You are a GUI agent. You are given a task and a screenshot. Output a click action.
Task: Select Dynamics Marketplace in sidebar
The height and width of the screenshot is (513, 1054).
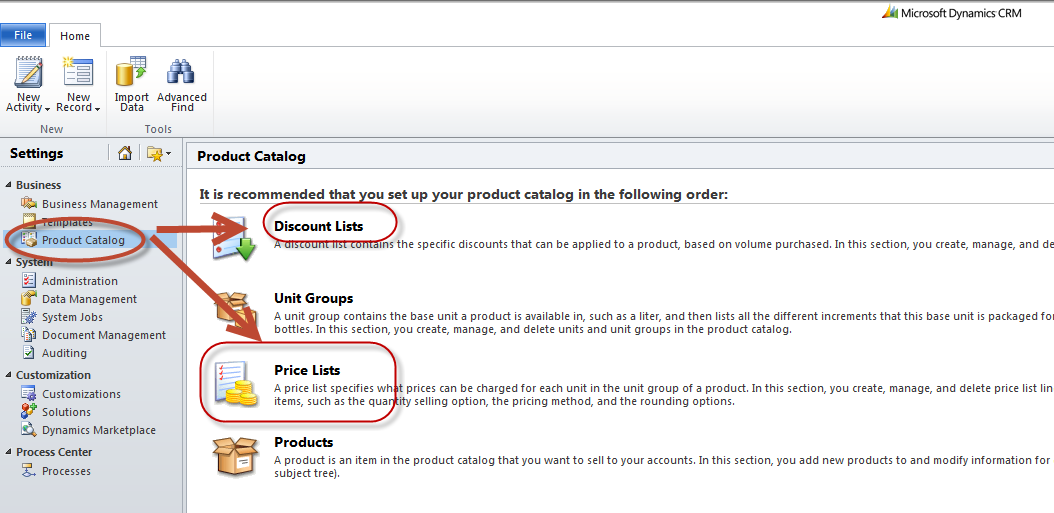[x=99, y=430]
